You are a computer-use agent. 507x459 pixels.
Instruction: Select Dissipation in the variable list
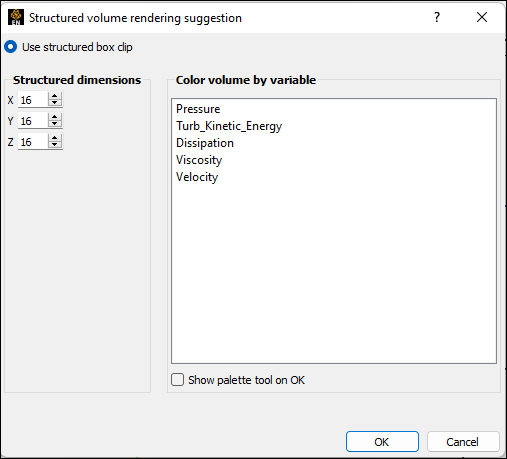tap(334, 143)
